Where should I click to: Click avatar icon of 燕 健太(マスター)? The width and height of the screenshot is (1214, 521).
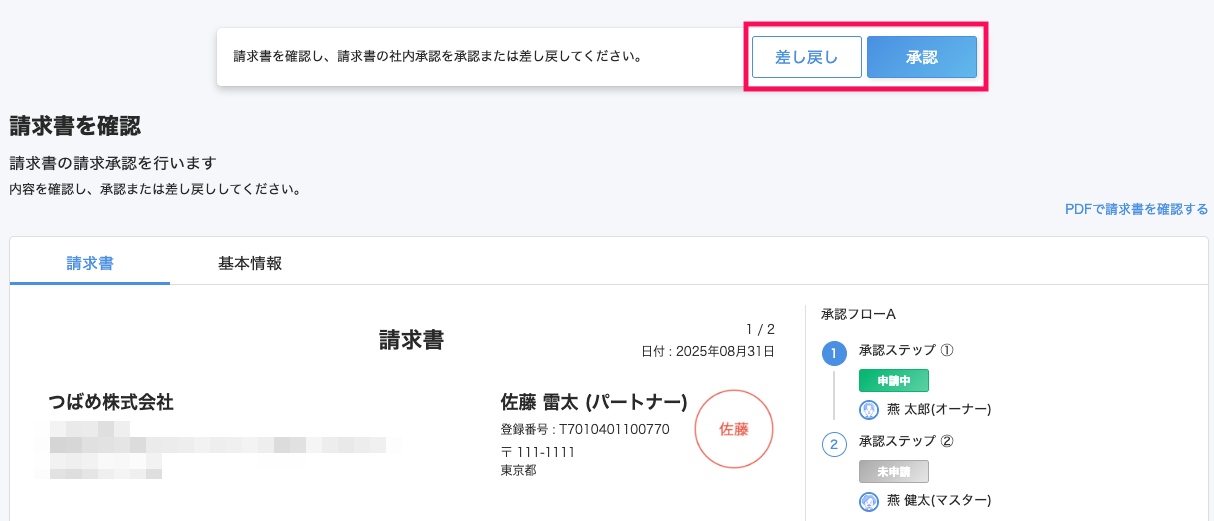(x=868, y=500)
